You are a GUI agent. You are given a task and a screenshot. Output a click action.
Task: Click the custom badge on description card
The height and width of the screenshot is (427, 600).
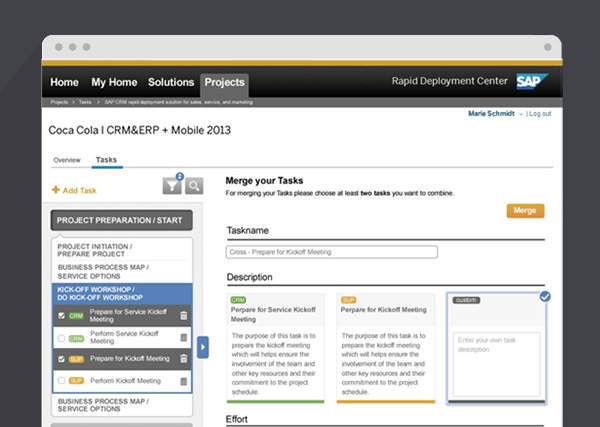tap(466, 300)
